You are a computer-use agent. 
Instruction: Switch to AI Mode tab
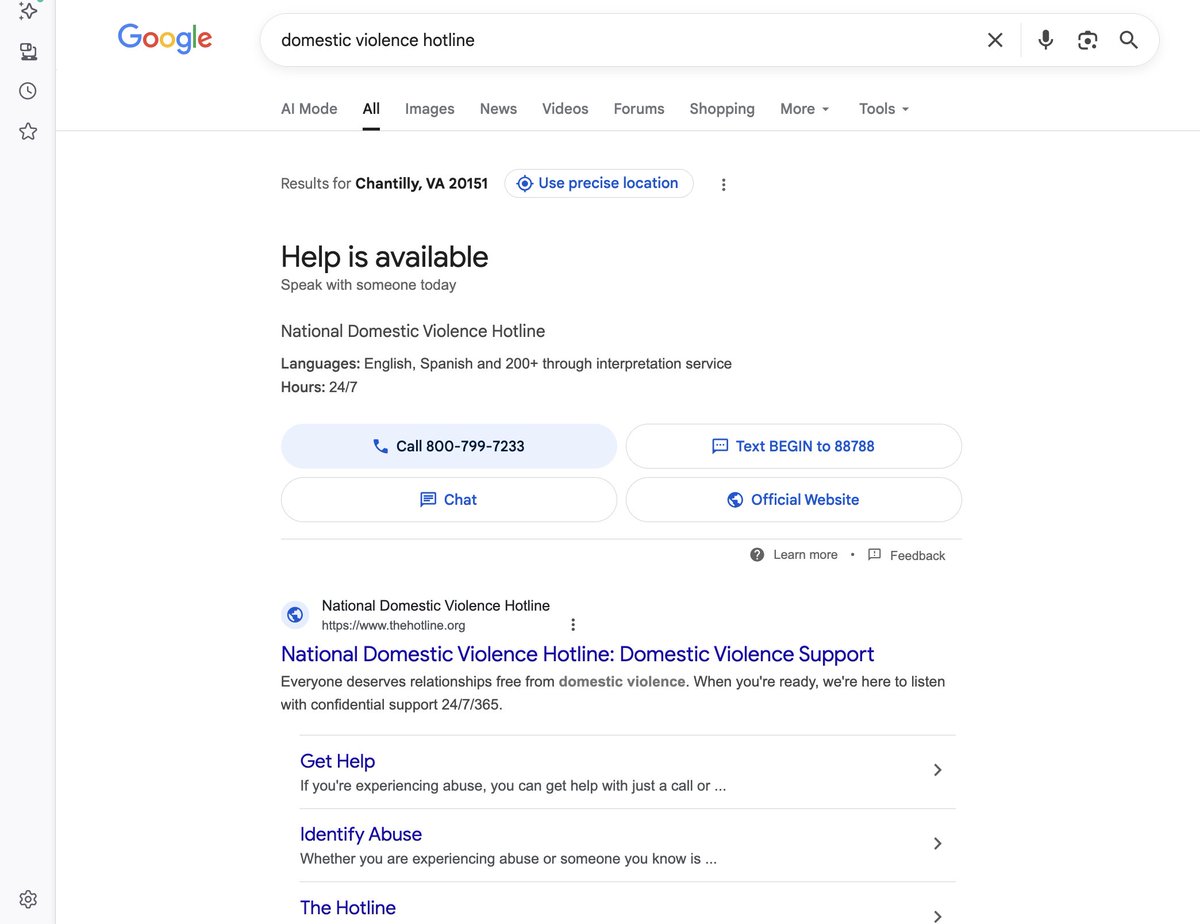click(309, 109)
